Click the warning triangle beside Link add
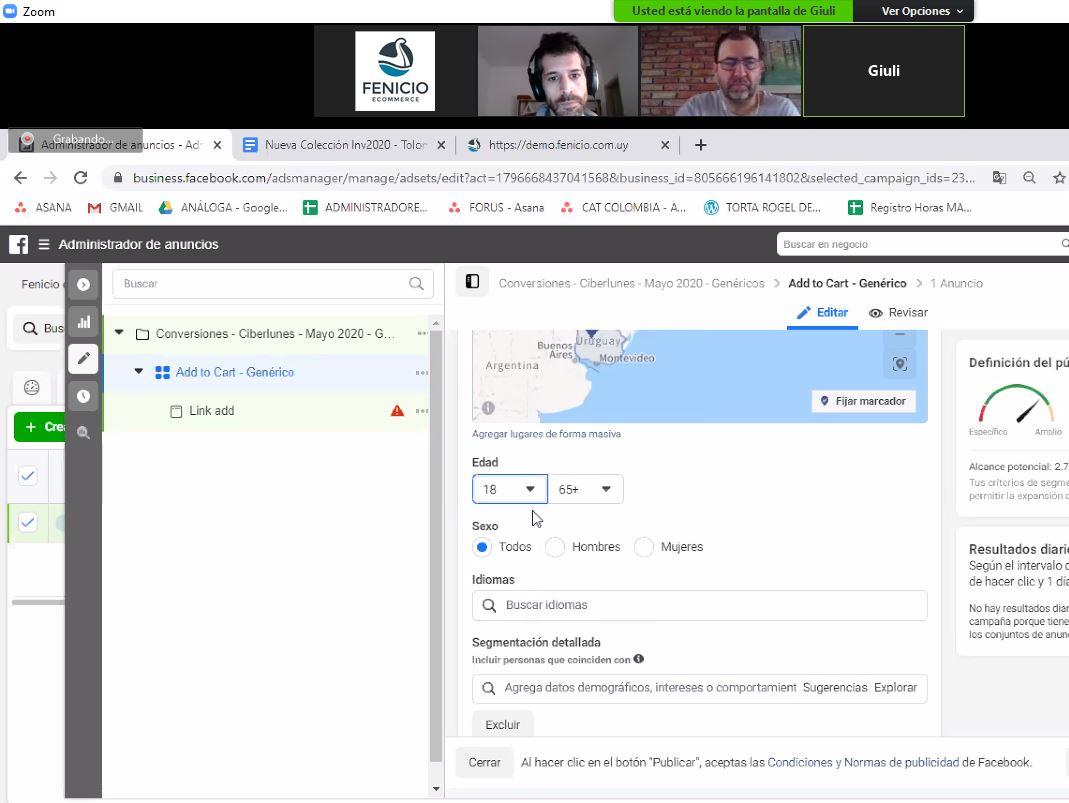The width and height of the screenshot is (1069, 803). (397, 411)
